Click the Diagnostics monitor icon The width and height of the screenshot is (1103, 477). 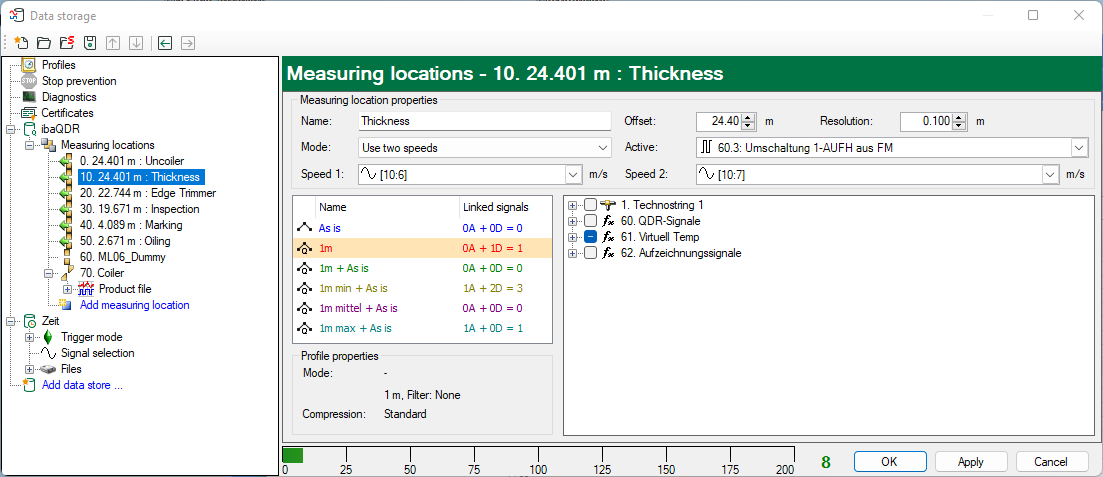point(29,97)
